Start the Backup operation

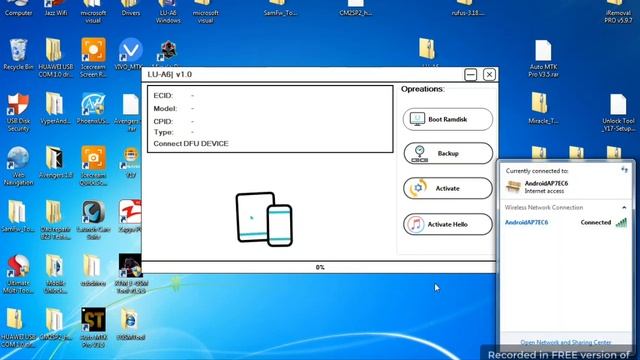tap(448, 153)
